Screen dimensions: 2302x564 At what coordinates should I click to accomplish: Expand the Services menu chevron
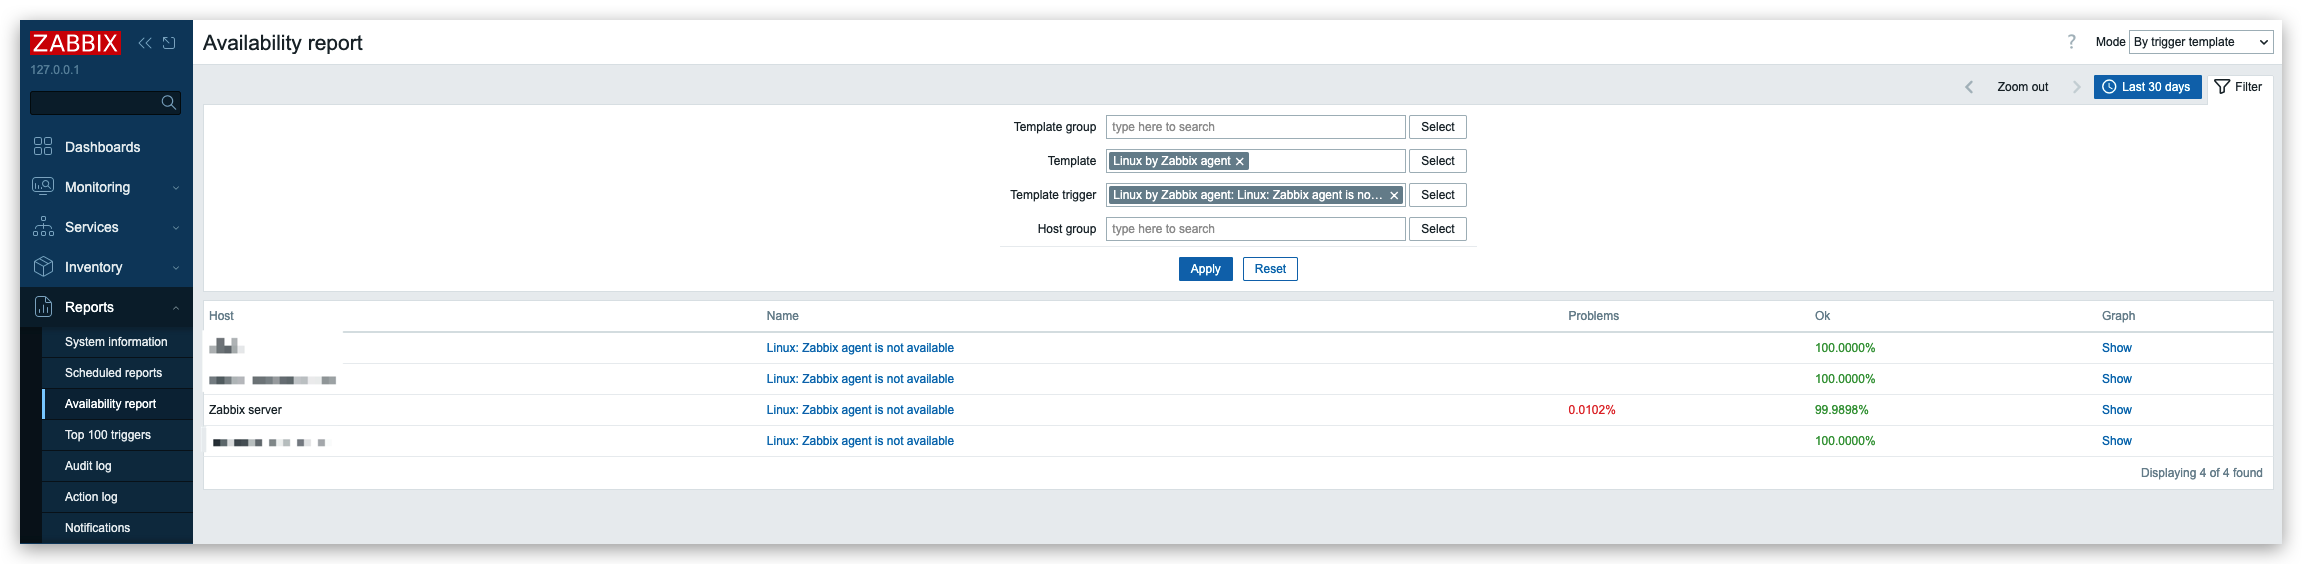tap(176, 228)
